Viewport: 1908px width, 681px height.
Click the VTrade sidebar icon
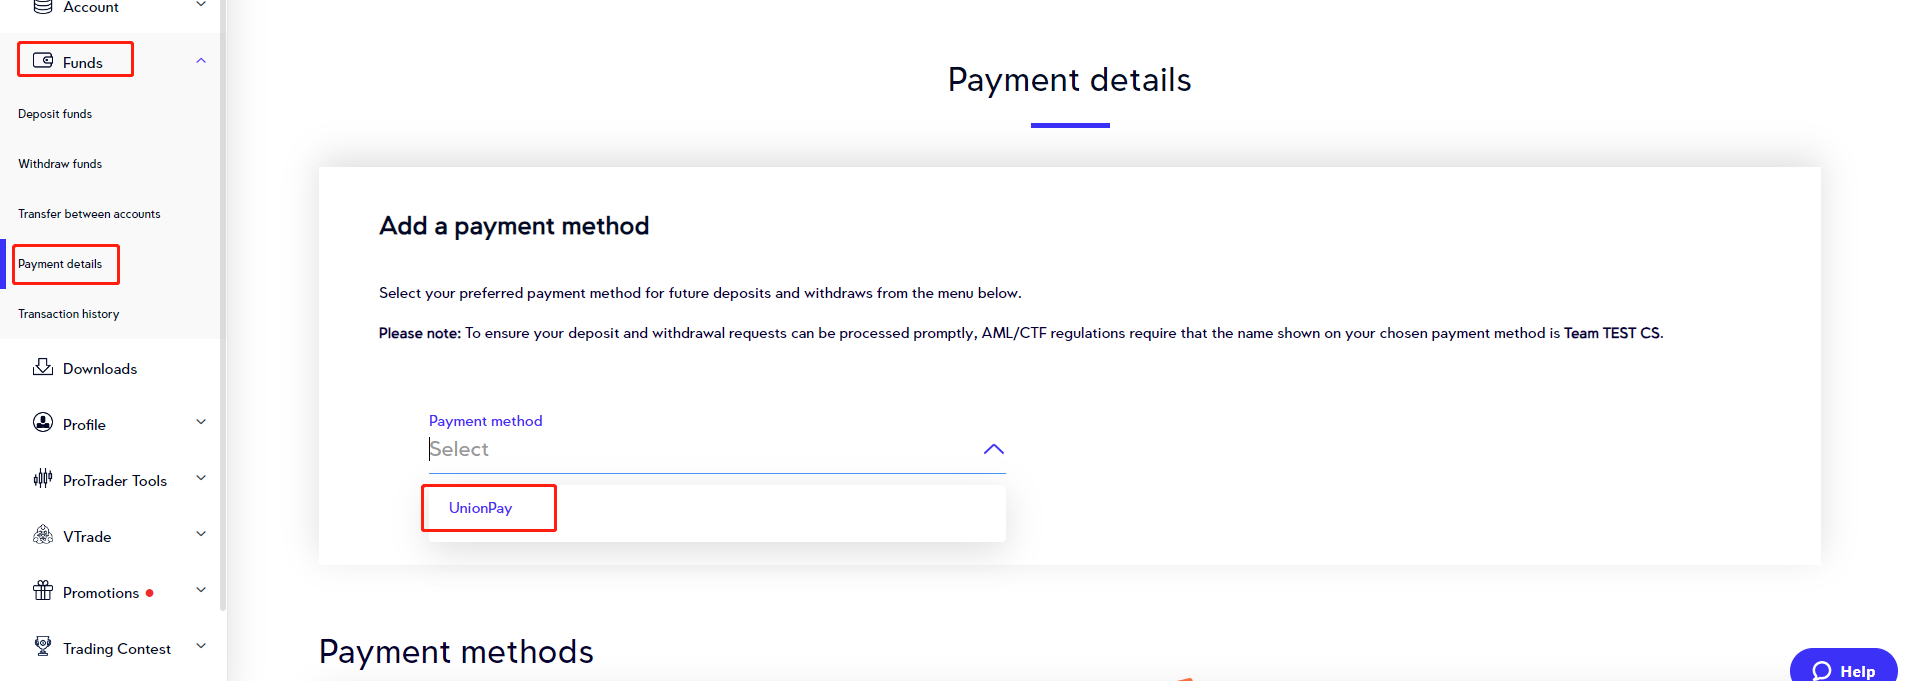tap(43, 535)
